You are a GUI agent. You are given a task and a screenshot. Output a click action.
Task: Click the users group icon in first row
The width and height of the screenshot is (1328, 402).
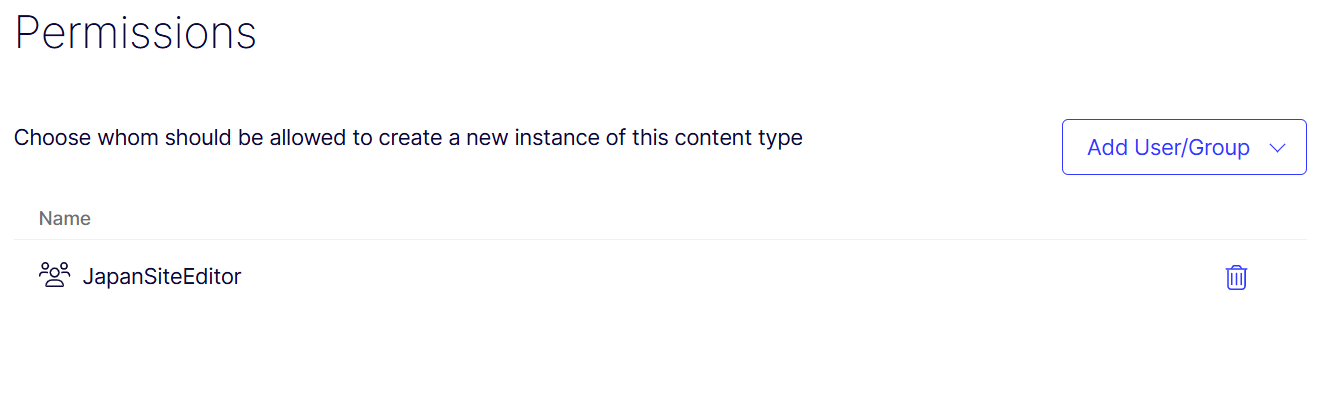[54, 275]
